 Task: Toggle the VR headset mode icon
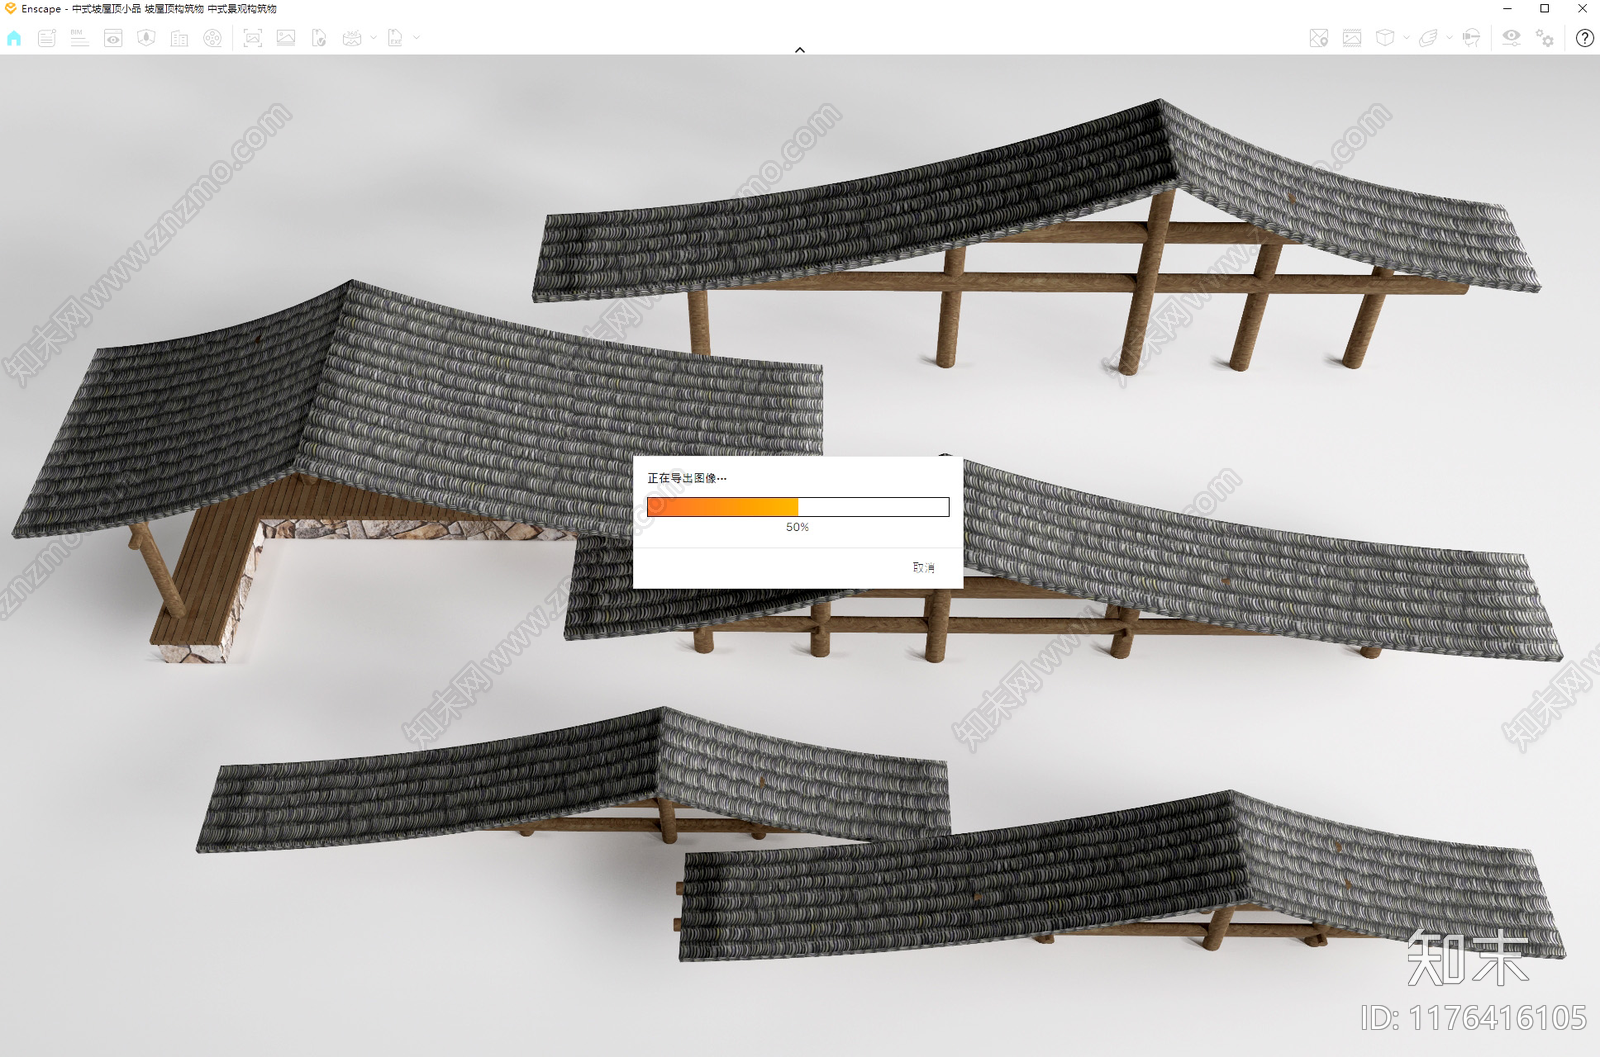pos(1471,38)
